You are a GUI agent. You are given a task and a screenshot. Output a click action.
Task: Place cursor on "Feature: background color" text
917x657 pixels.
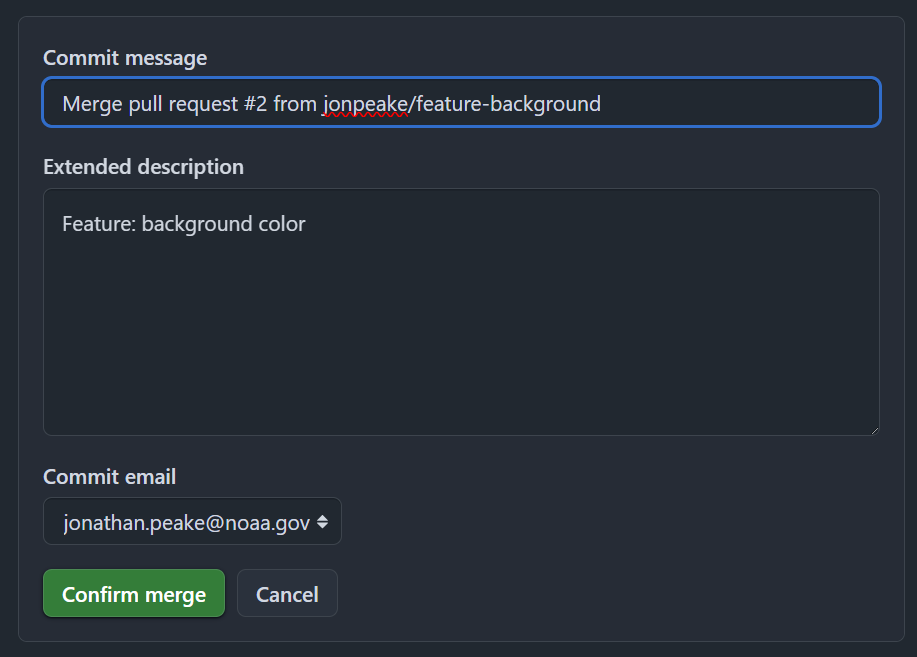pyautogui.click(x=184, y=224)
